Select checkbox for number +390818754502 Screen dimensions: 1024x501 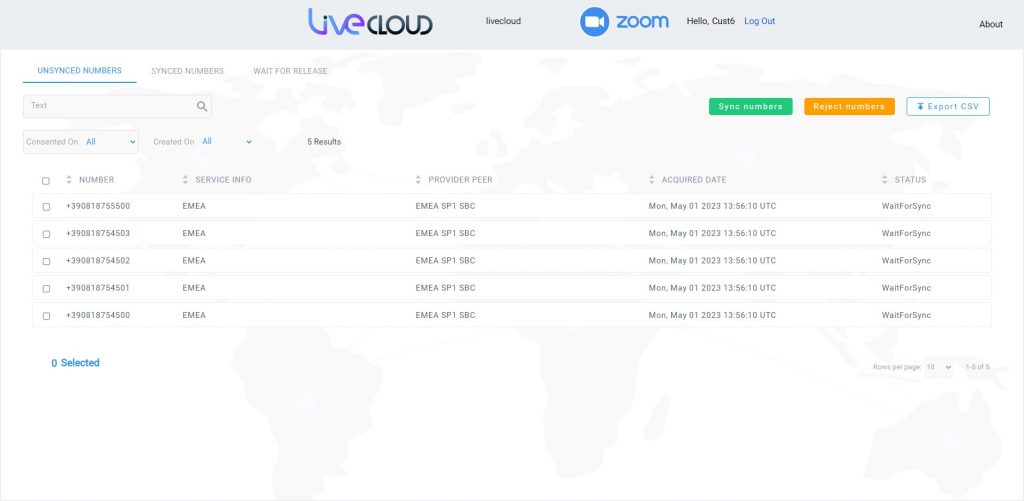coord(46,261)
